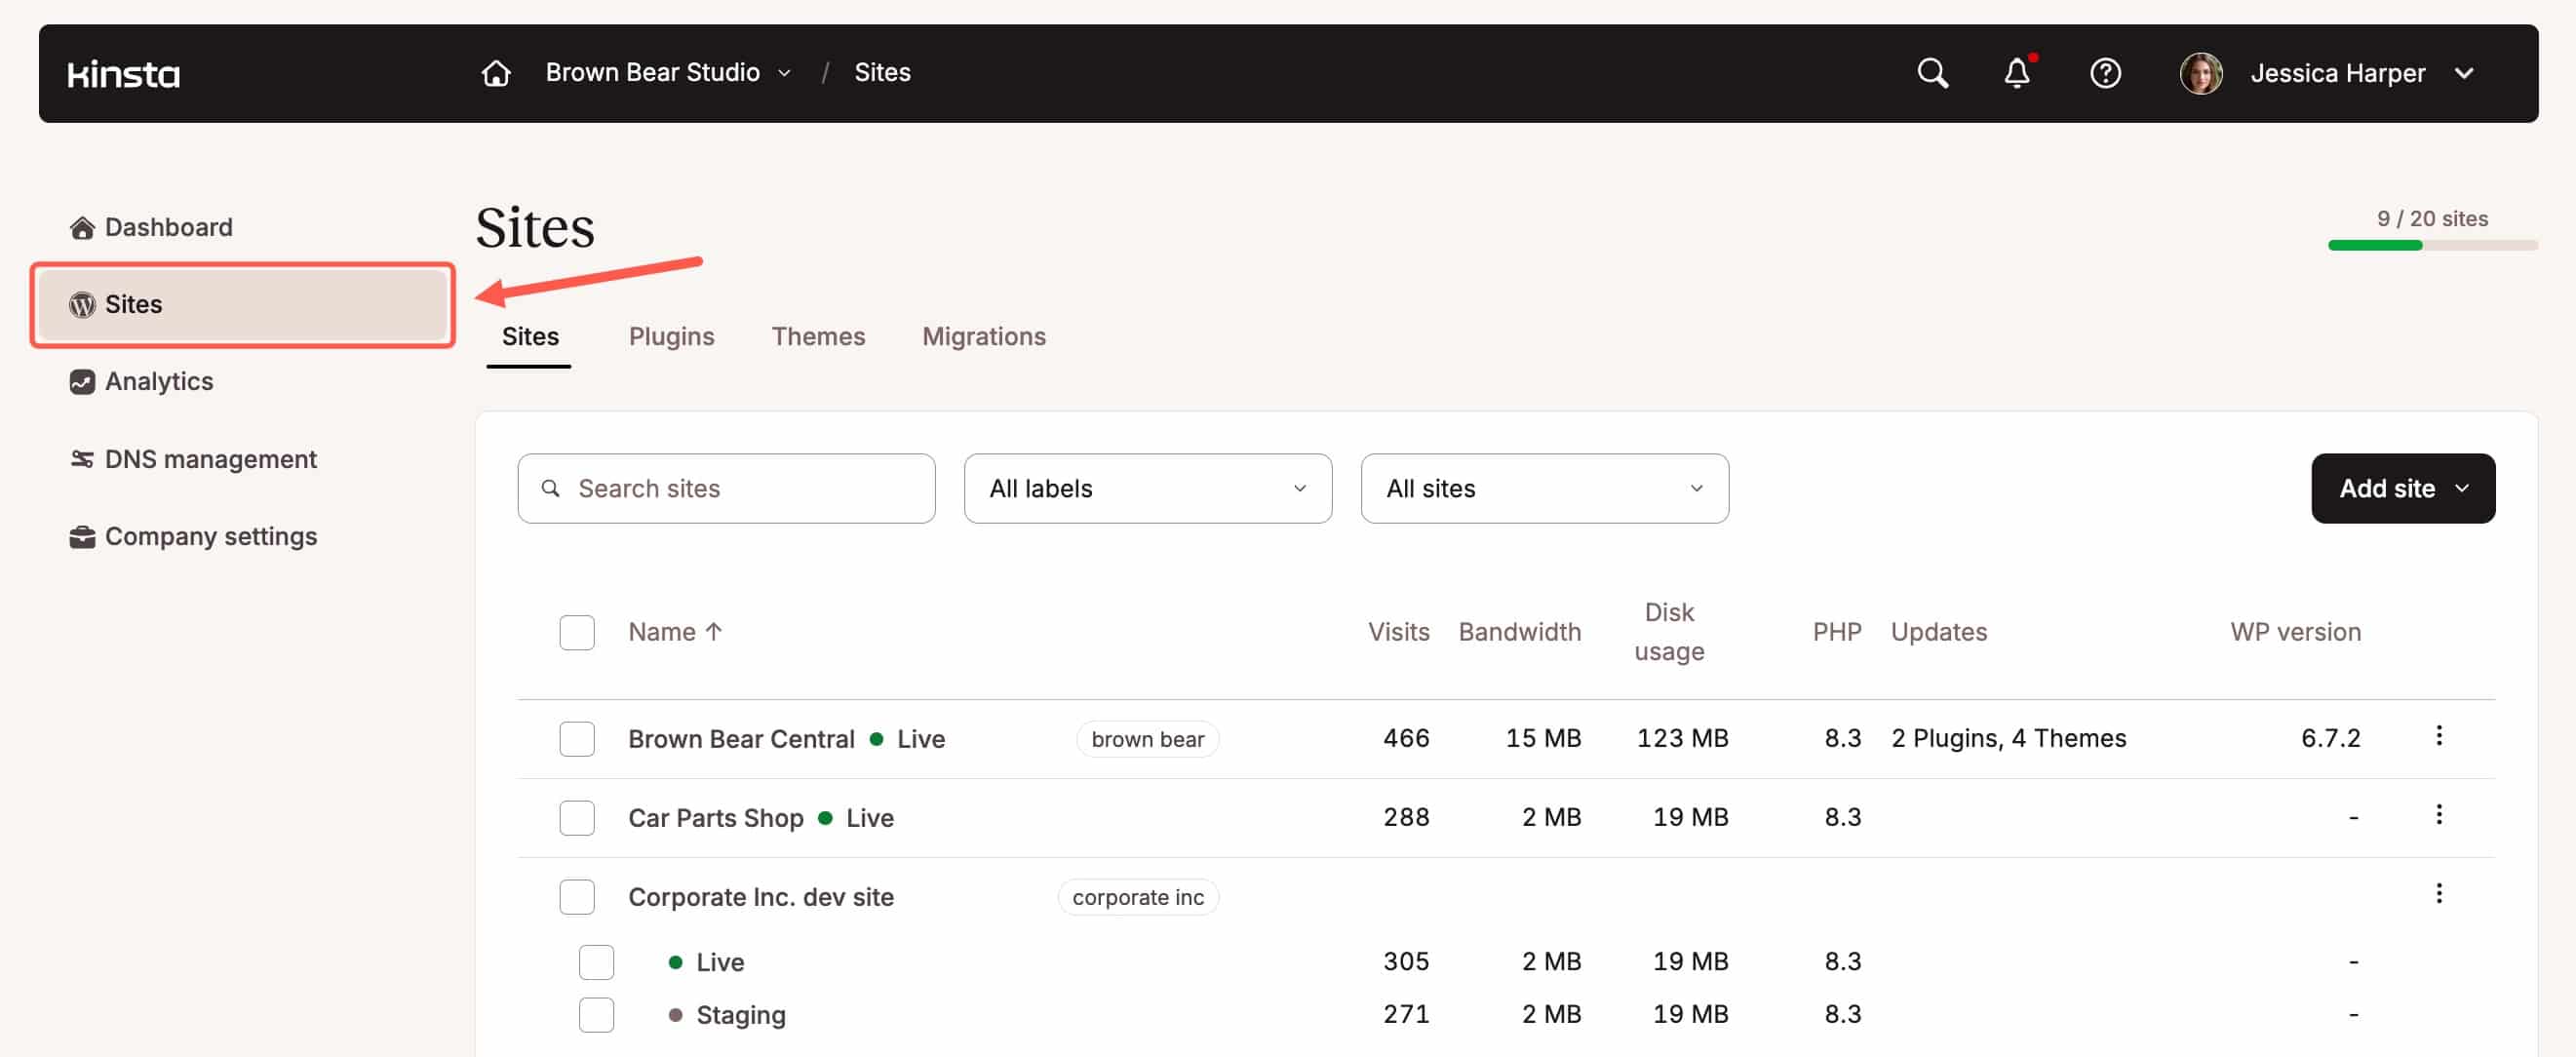2576x1057 pixels.
Task: Click the 9 / 20 sites usage progress bar
Action: pyautogui.click(x=2432, y=245)
